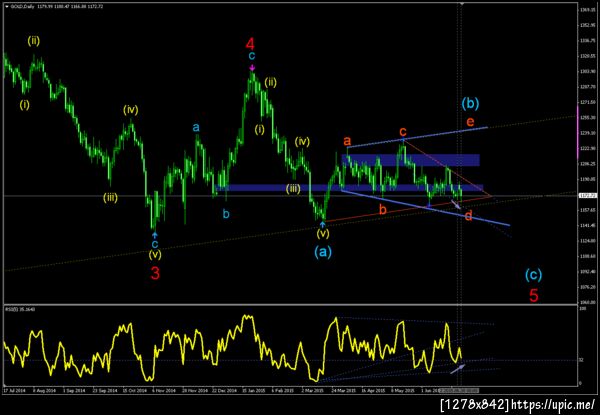Select the red wave 3 label

click(x=155, y=273)
